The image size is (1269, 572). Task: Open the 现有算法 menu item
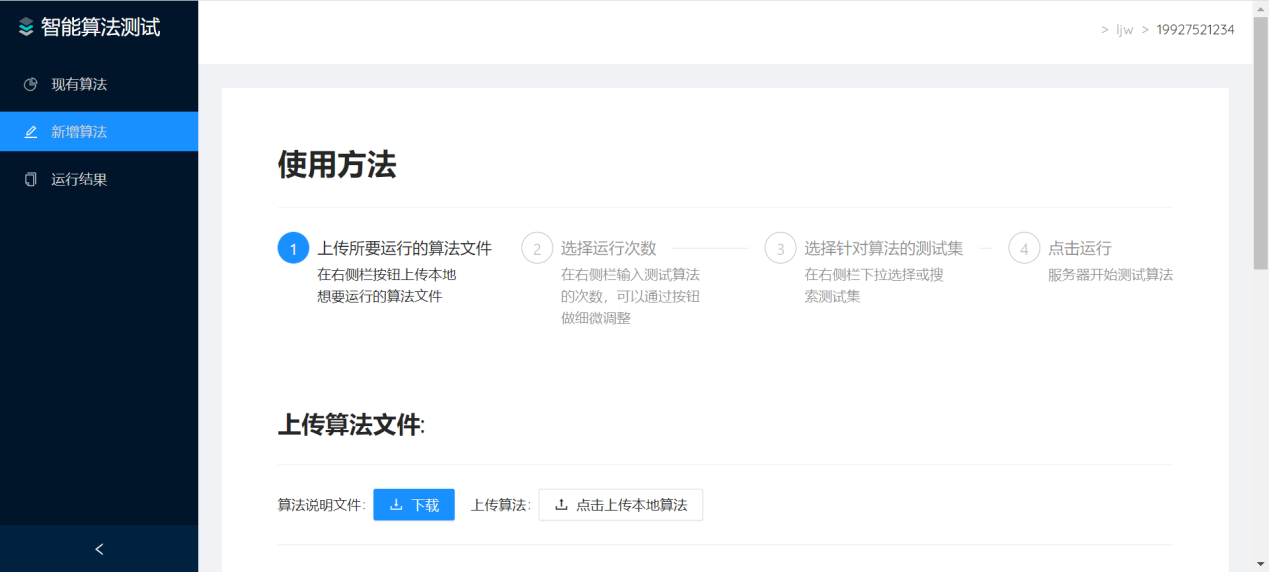point(79,84)
